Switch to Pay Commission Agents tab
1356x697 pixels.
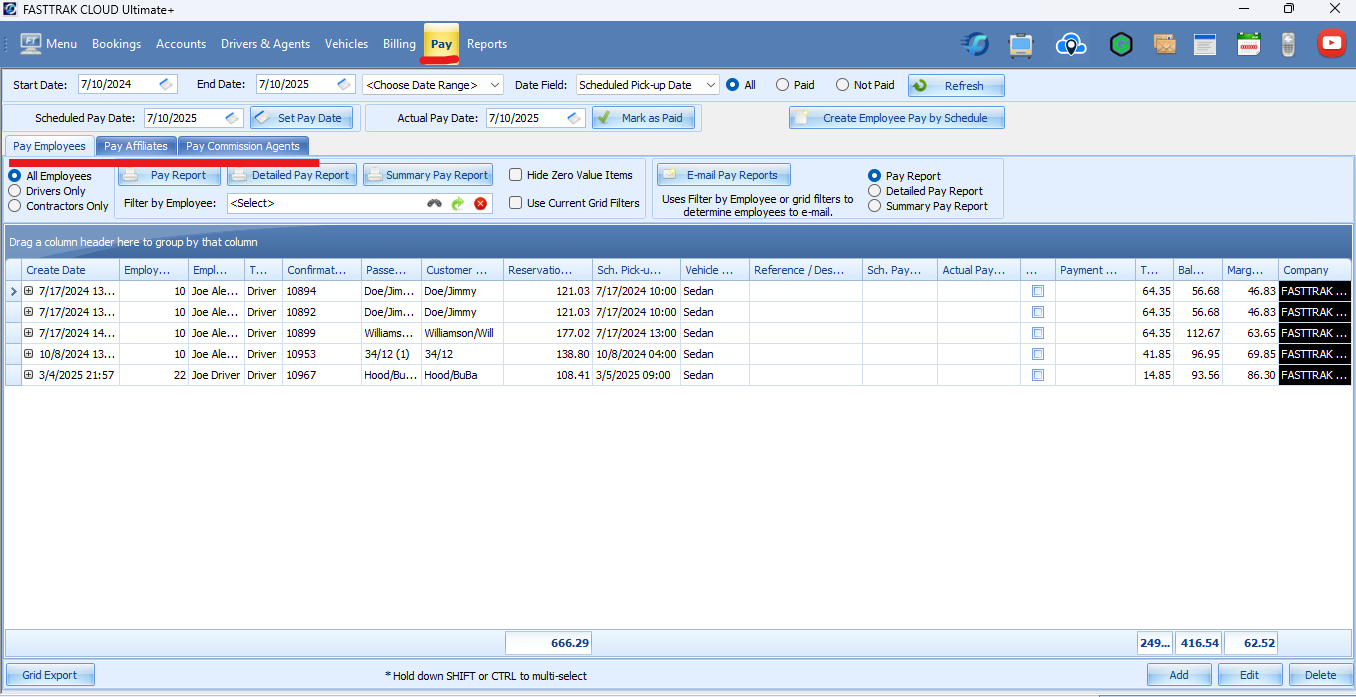point(243,146)
